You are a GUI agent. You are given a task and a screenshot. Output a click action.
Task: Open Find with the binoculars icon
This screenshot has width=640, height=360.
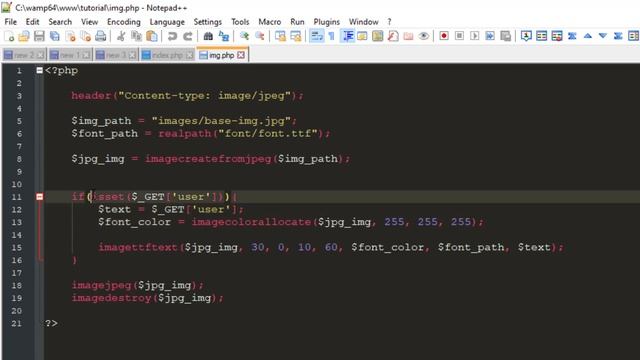point(208,36)
